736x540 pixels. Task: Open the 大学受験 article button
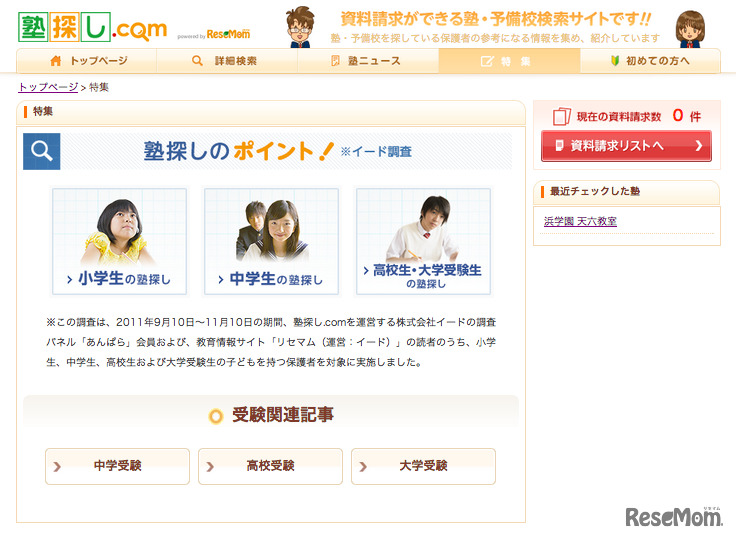point(423,466)
